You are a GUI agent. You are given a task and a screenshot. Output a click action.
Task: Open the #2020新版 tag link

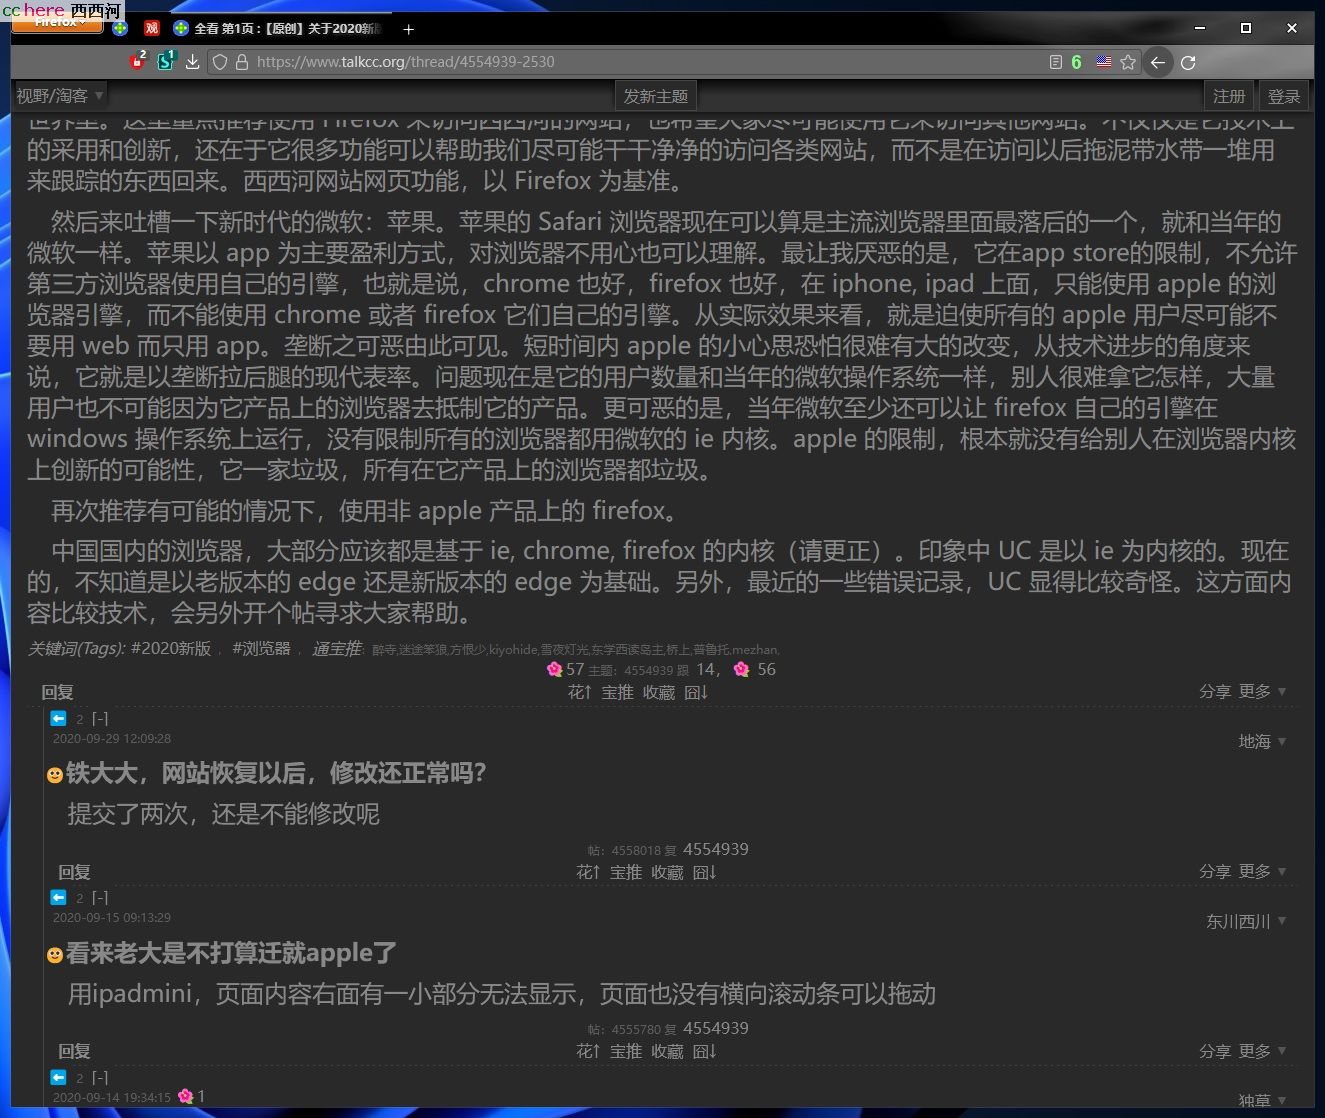pos(171,648)
